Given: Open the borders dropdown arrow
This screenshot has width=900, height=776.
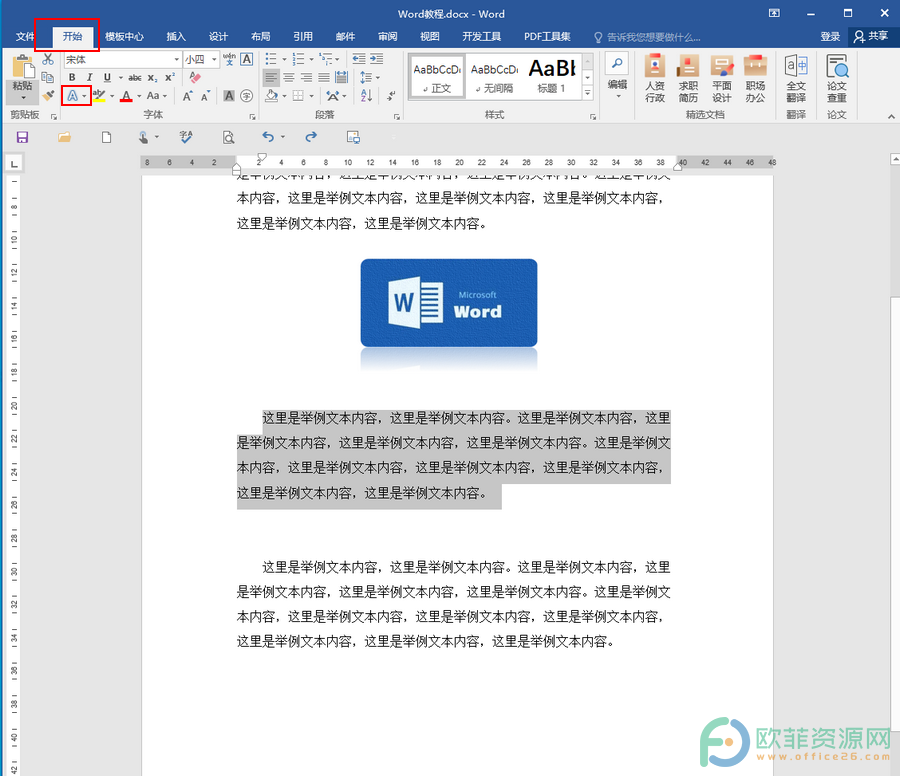Looking at the screenshot, I should [312, 96].
